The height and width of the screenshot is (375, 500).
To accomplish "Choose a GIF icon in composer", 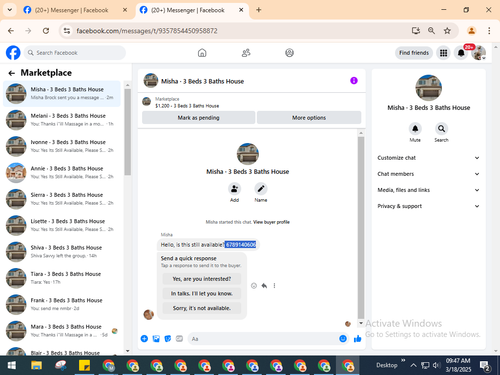I will point(179,339).
